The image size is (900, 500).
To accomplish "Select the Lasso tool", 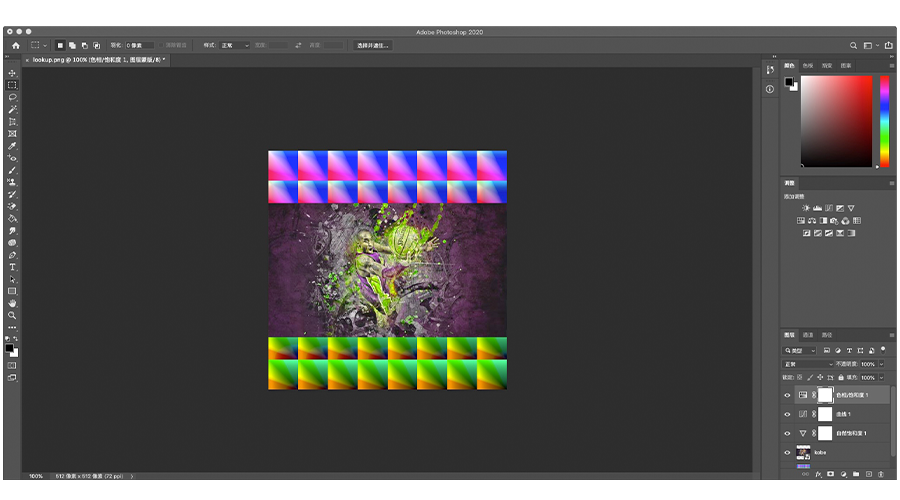I will pyautogui.click(x=12, y=97).
